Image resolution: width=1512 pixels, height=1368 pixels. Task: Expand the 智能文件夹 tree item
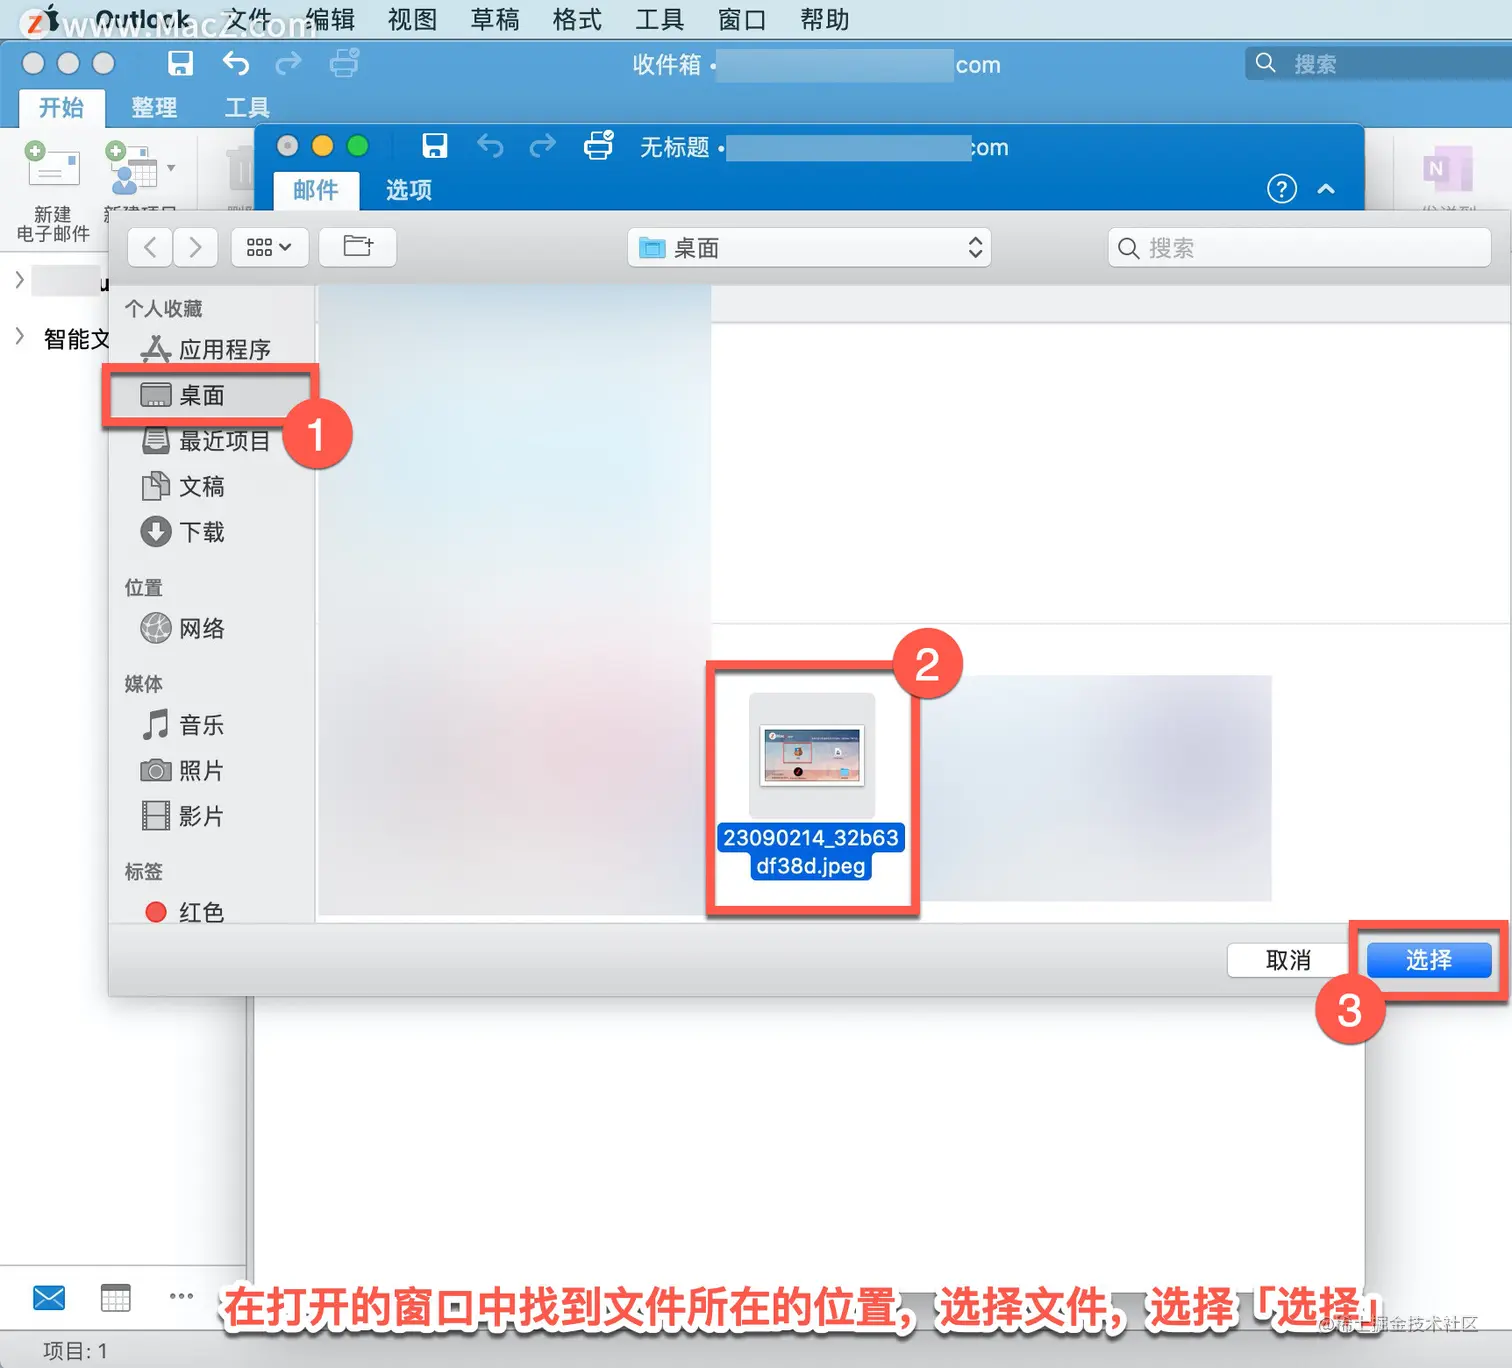[19, 337]
